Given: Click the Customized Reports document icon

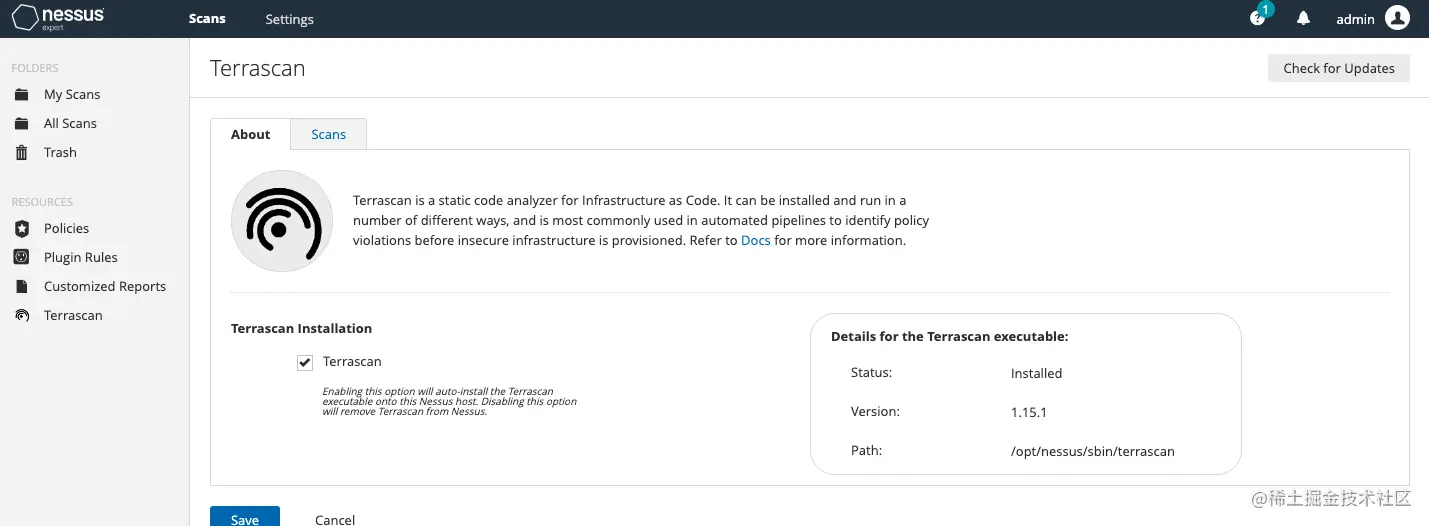Looking at the screenshot, I should [x=21, y=287].
